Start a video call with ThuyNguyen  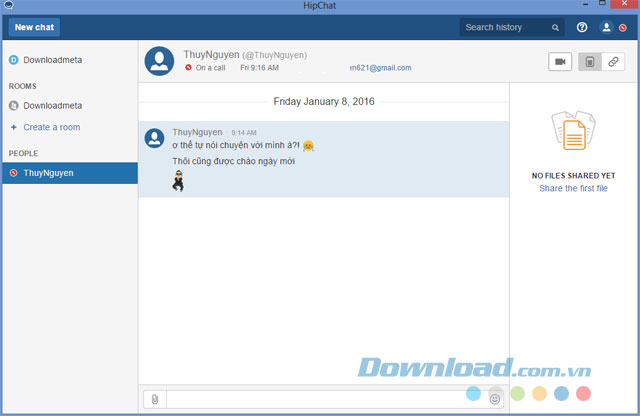[560, 62]
